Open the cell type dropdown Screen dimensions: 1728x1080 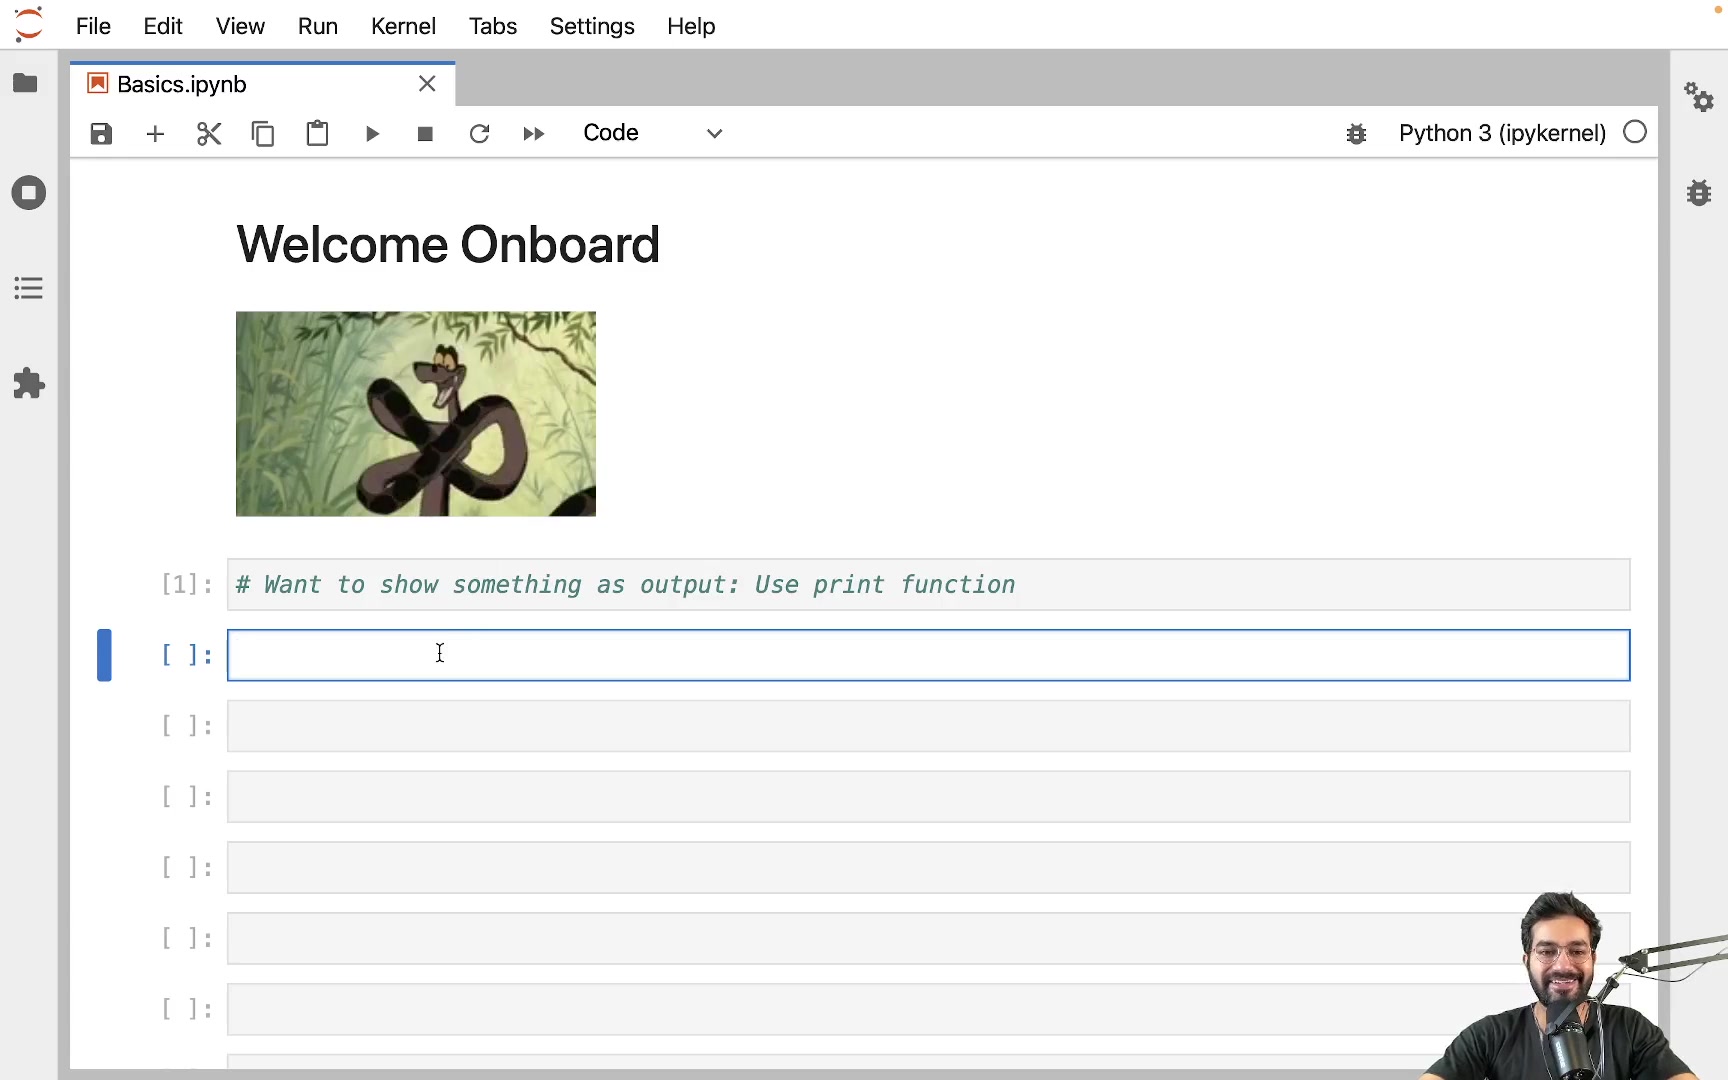click(713, 132)
